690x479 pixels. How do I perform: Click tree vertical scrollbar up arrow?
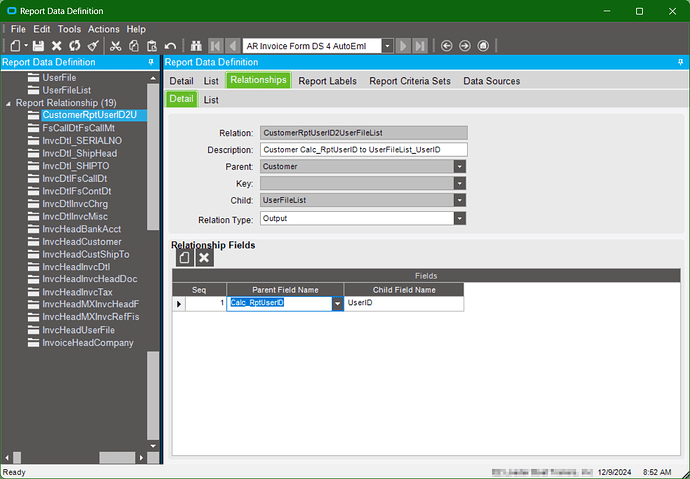[x=153, y=78]
